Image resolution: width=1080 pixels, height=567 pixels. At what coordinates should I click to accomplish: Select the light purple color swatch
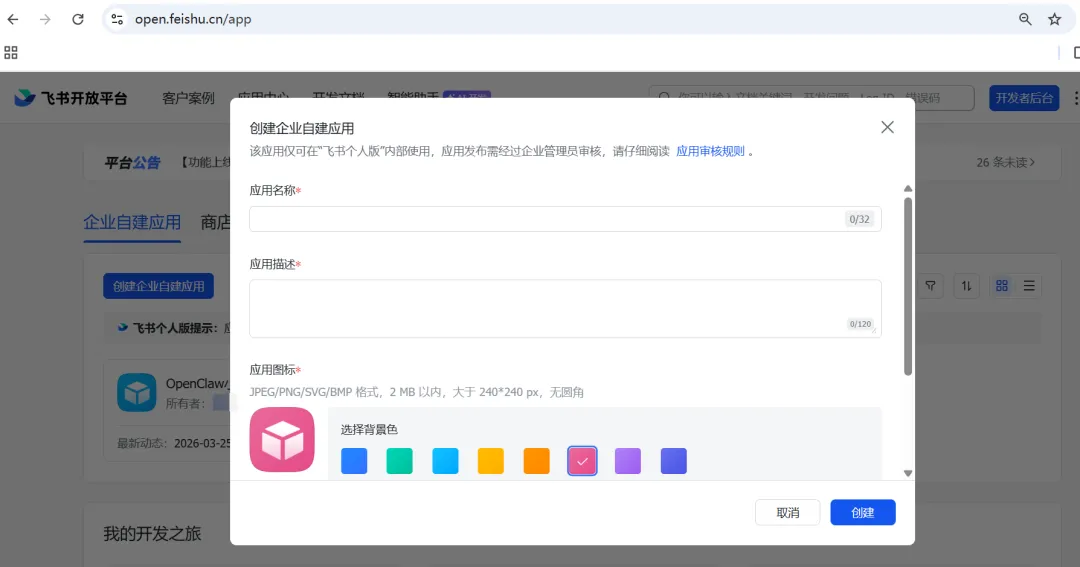pos(627,461)
